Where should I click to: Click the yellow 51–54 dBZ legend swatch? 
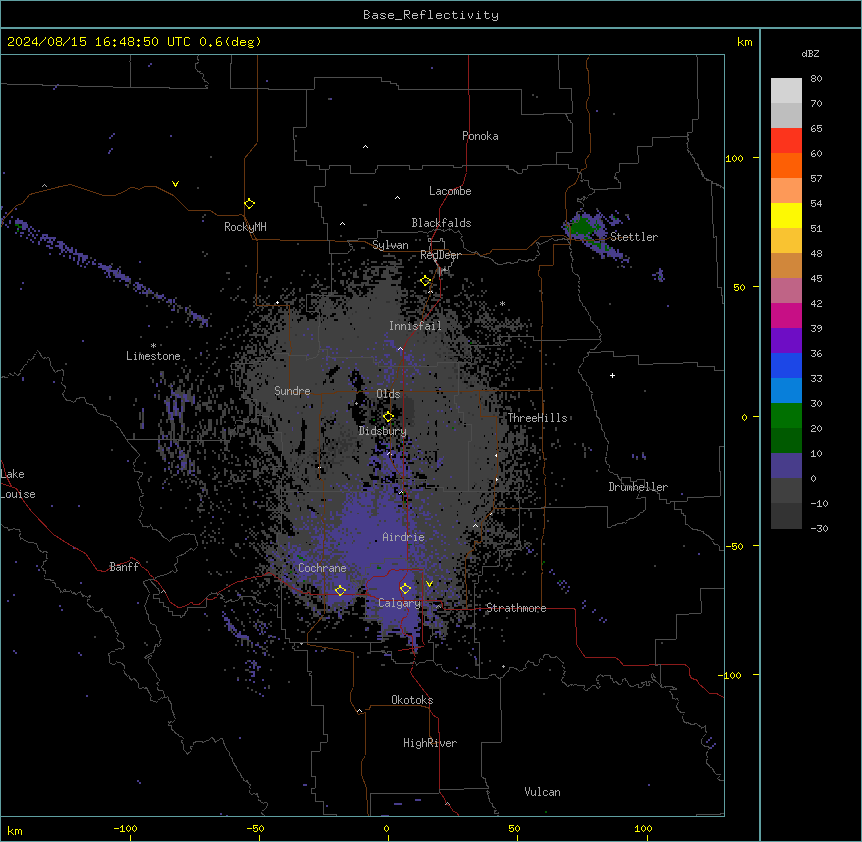coord(786,215)
